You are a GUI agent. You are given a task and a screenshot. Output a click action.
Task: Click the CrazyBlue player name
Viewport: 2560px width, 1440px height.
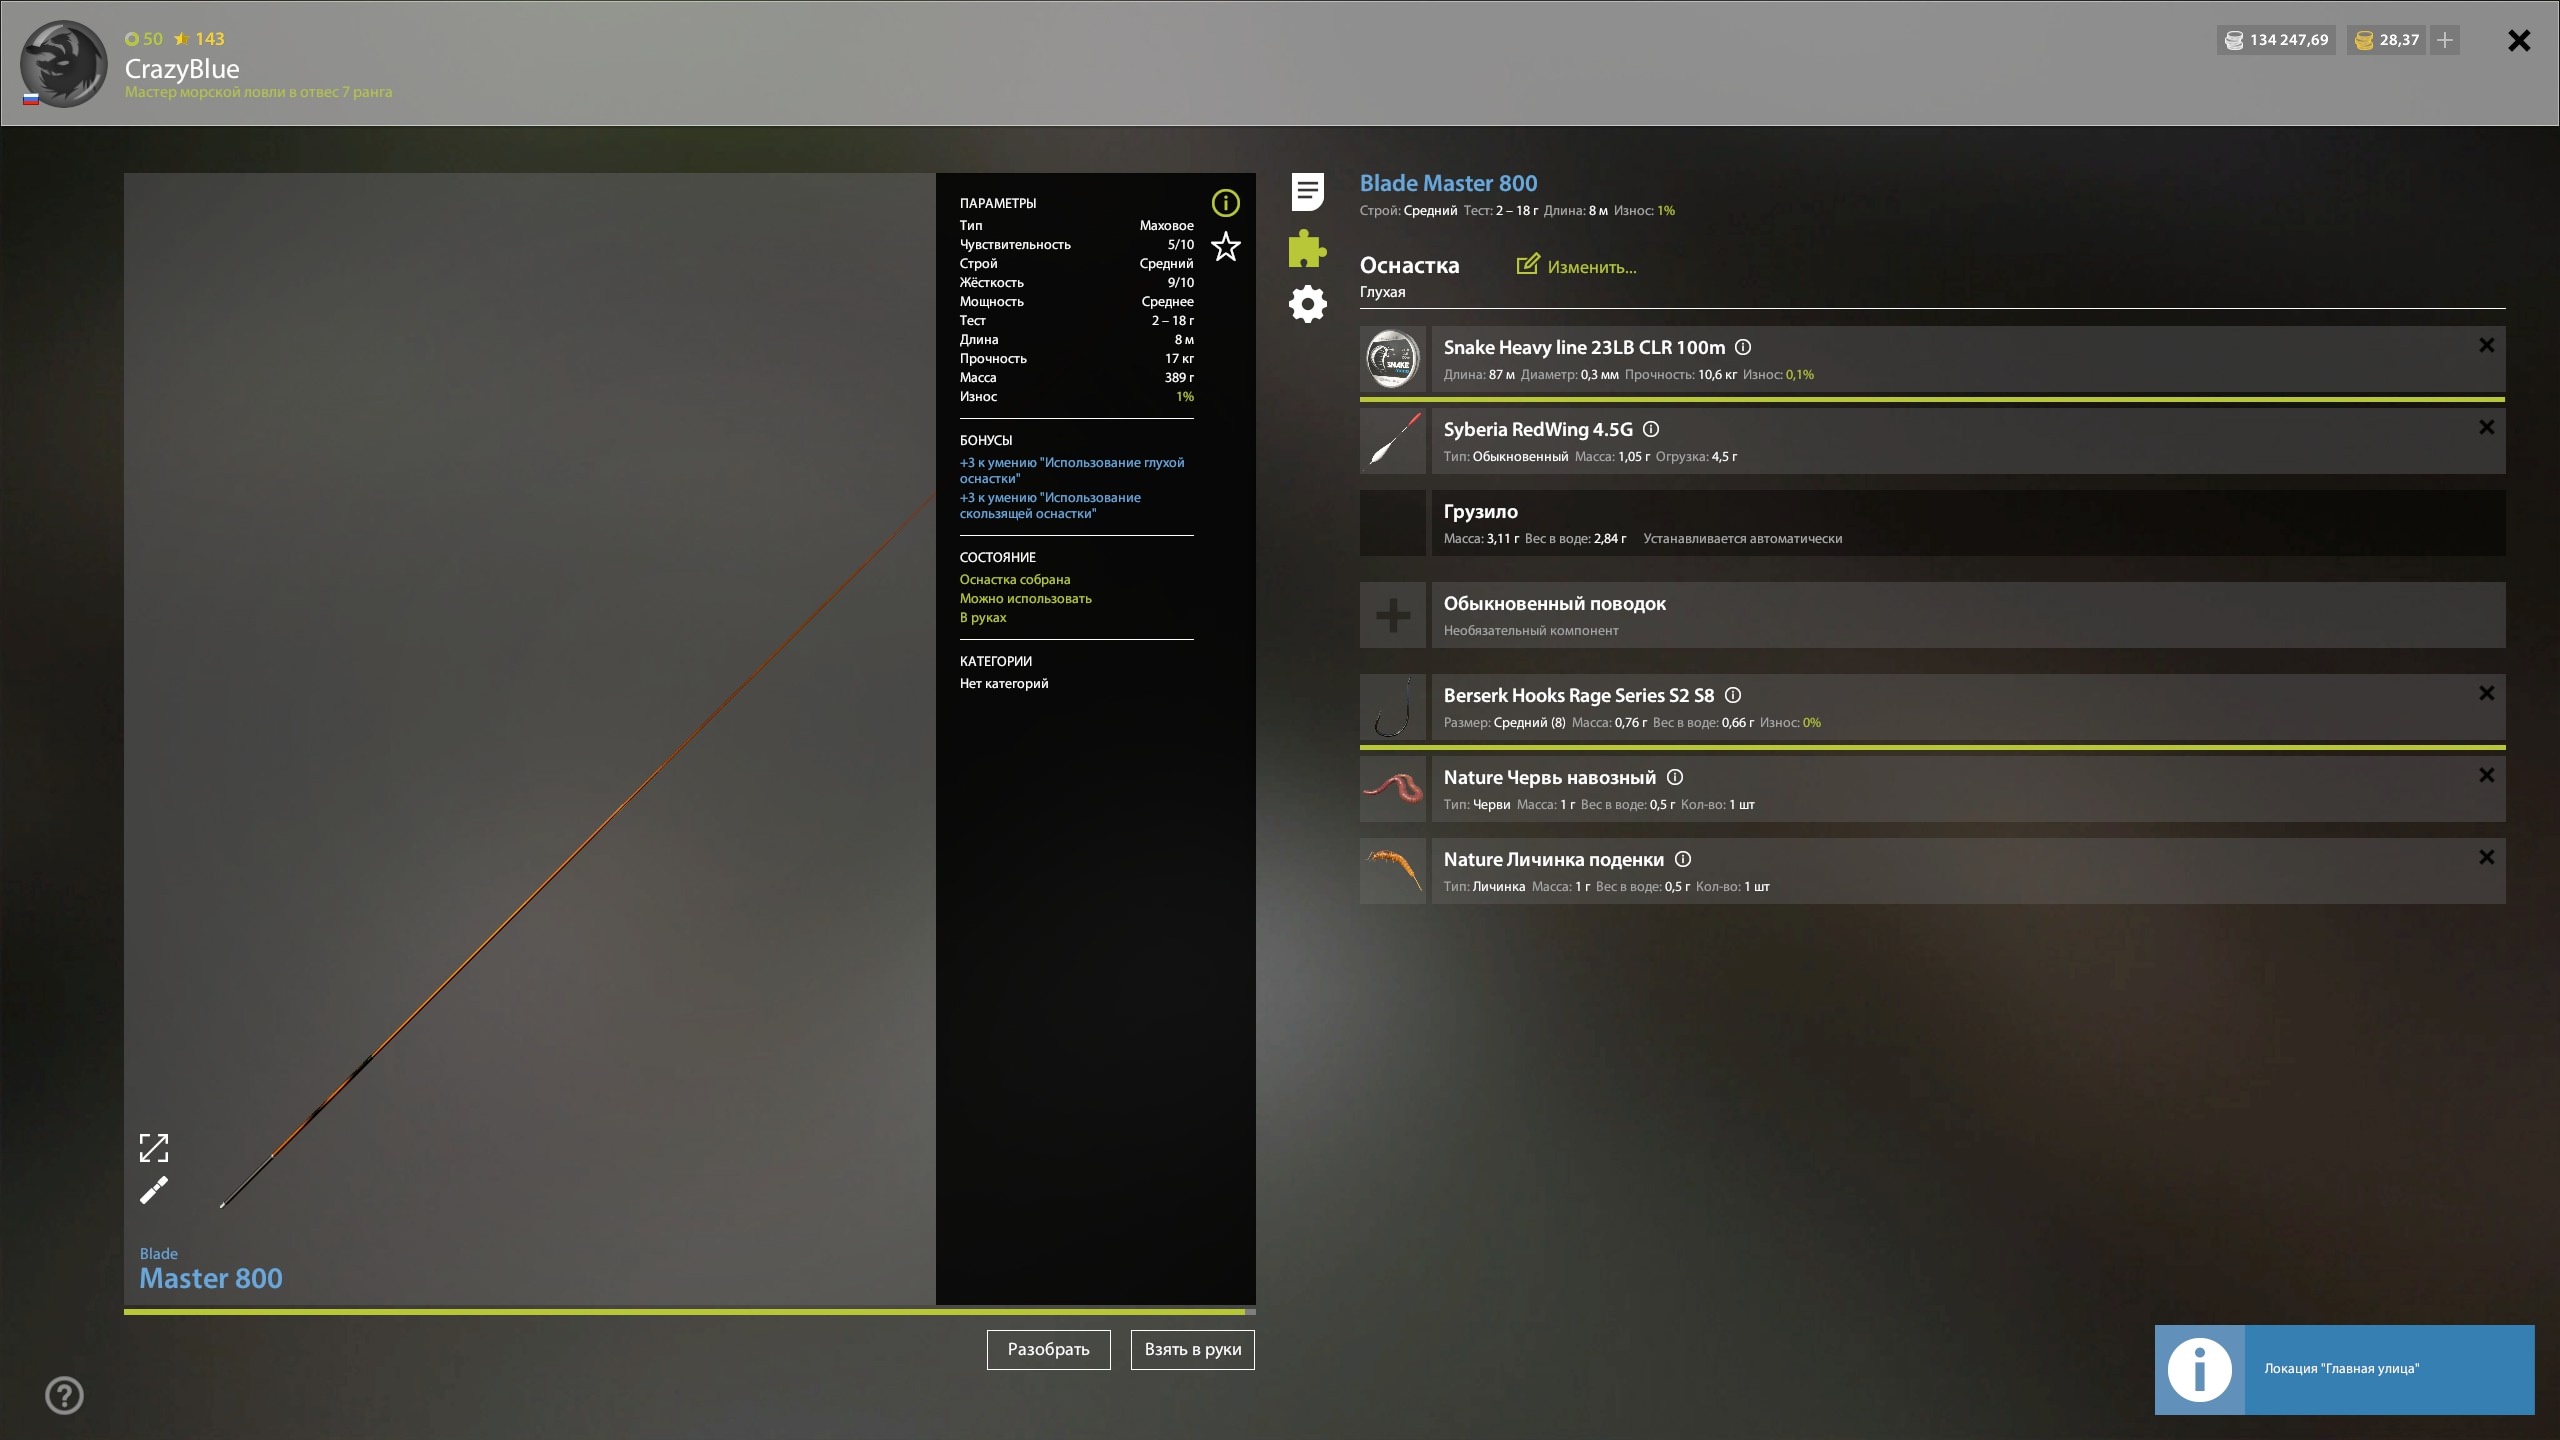pos(182,69)
